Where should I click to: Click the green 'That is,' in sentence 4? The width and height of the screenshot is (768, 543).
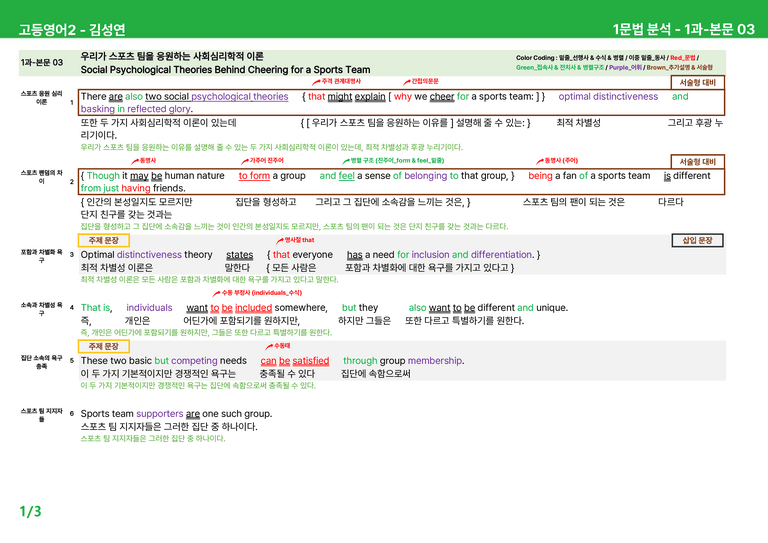point(96,308)
